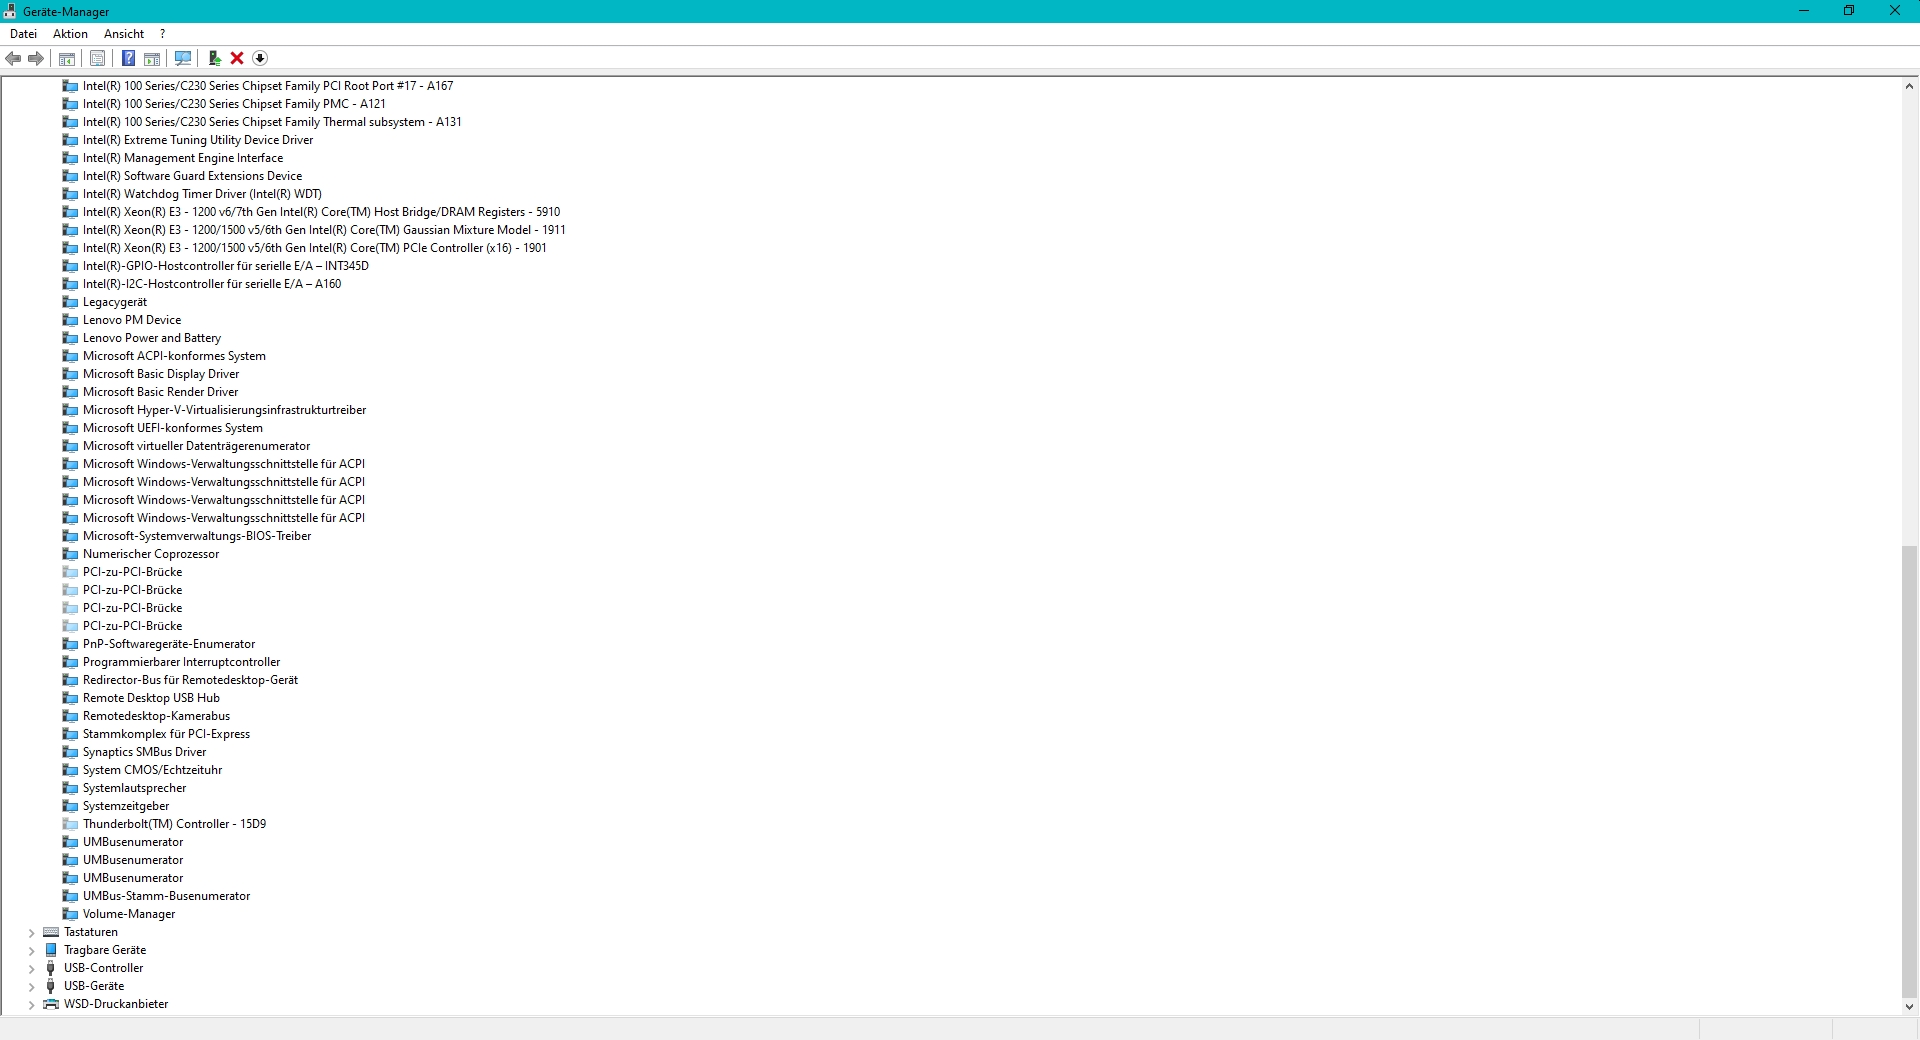Click the scrollbar down arrow

(1910, 1007)
